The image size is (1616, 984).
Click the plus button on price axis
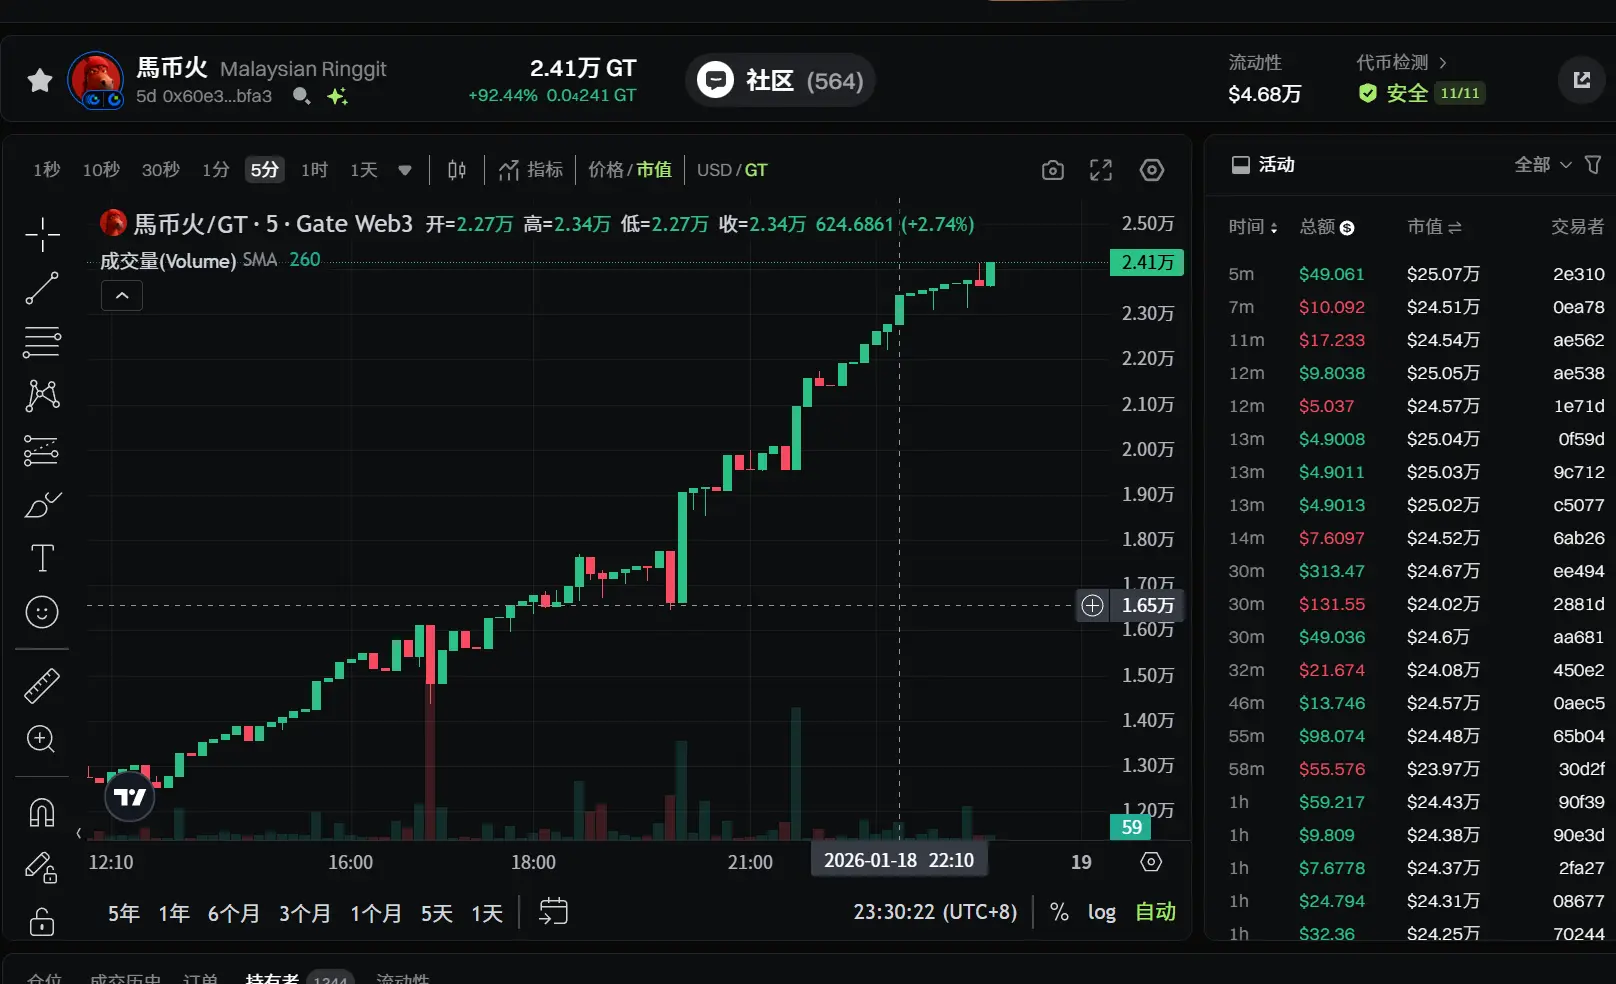coord(1092,605)
